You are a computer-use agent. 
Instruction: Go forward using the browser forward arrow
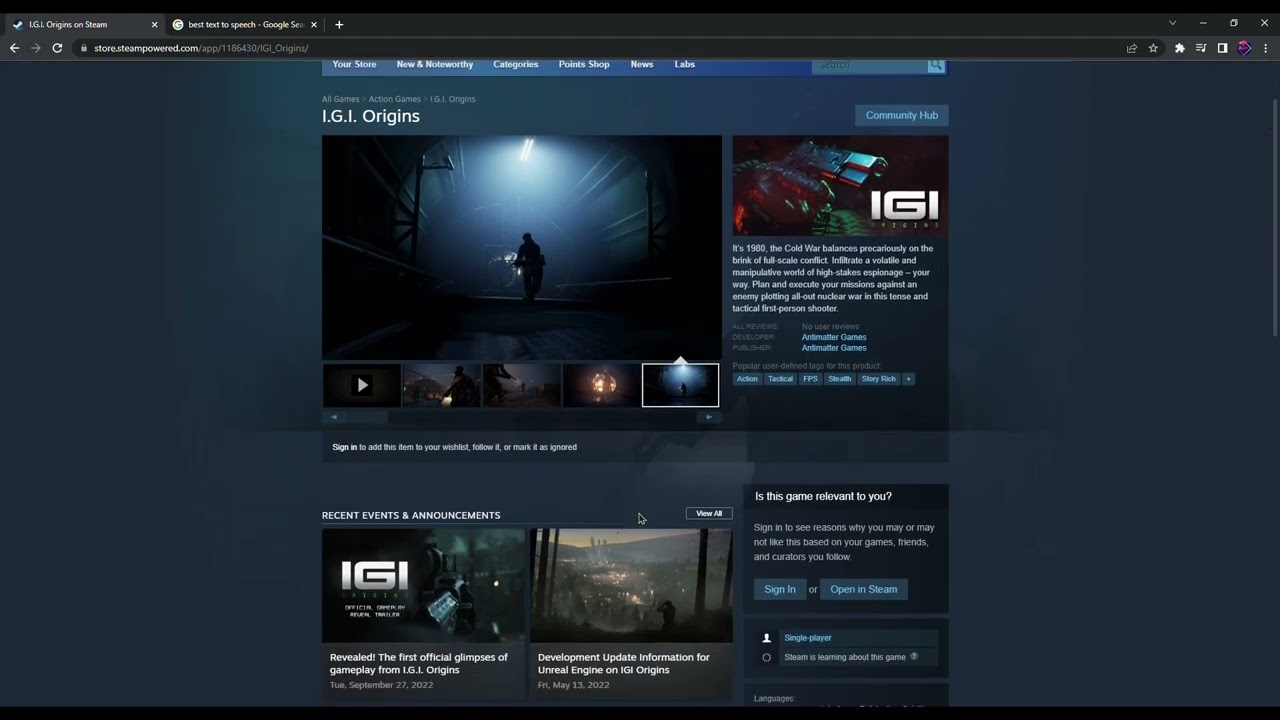coord(36,48)
